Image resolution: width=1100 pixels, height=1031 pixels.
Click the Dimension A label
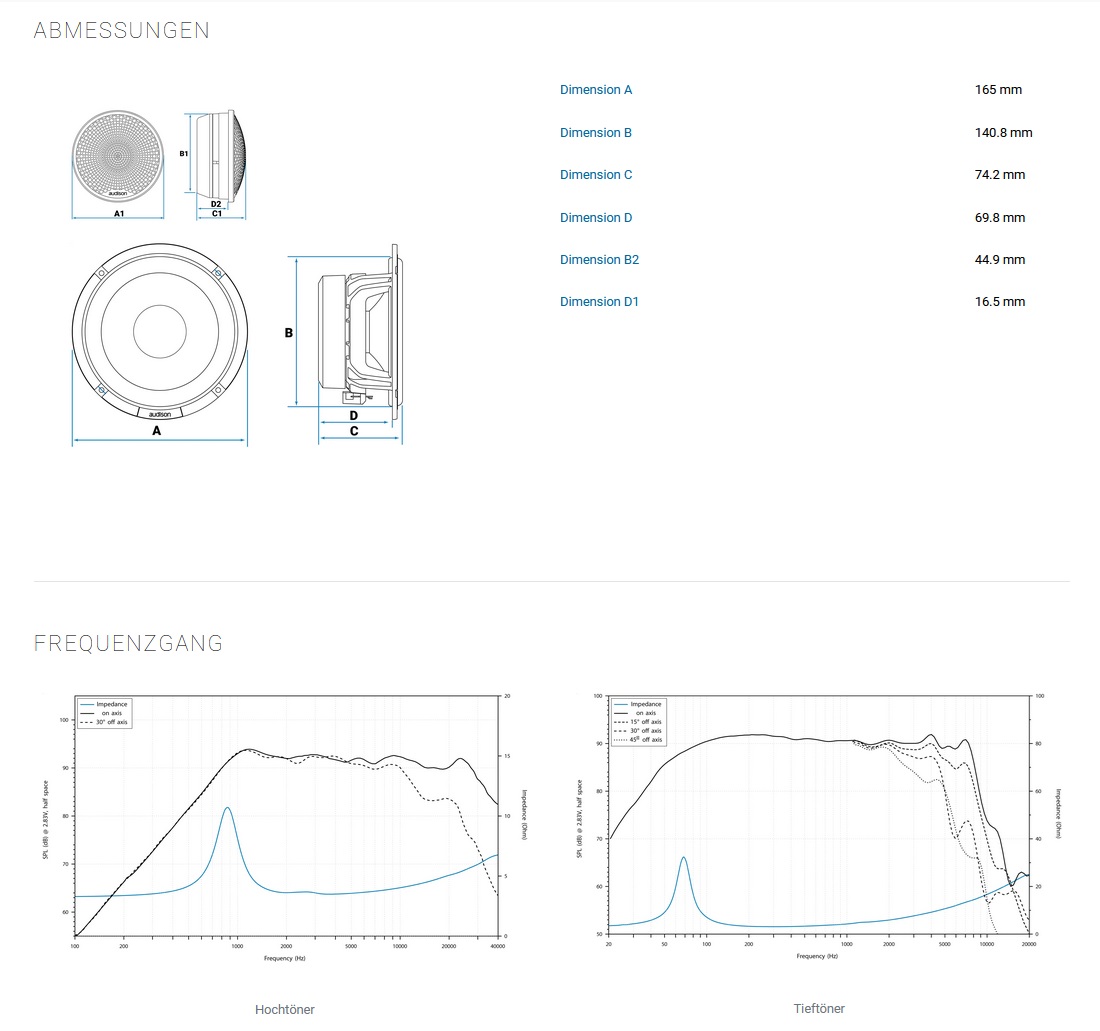[596, 90]
